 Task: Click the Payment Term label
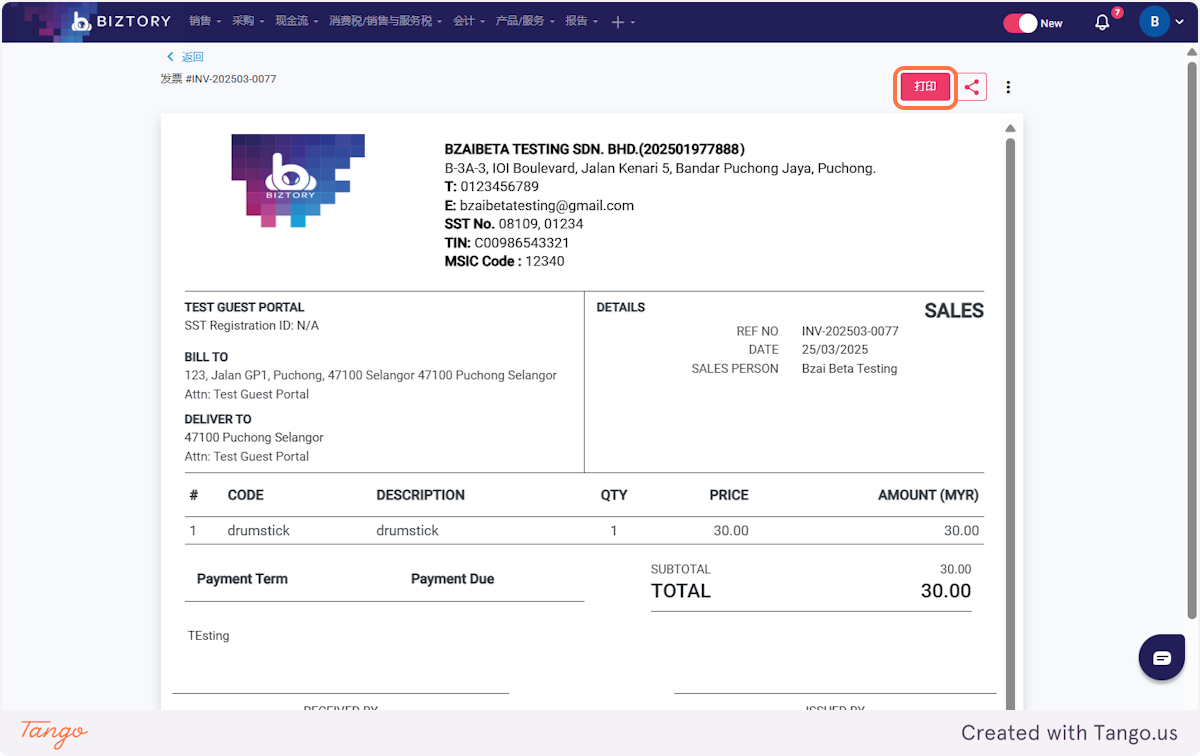tap(242, 579)
